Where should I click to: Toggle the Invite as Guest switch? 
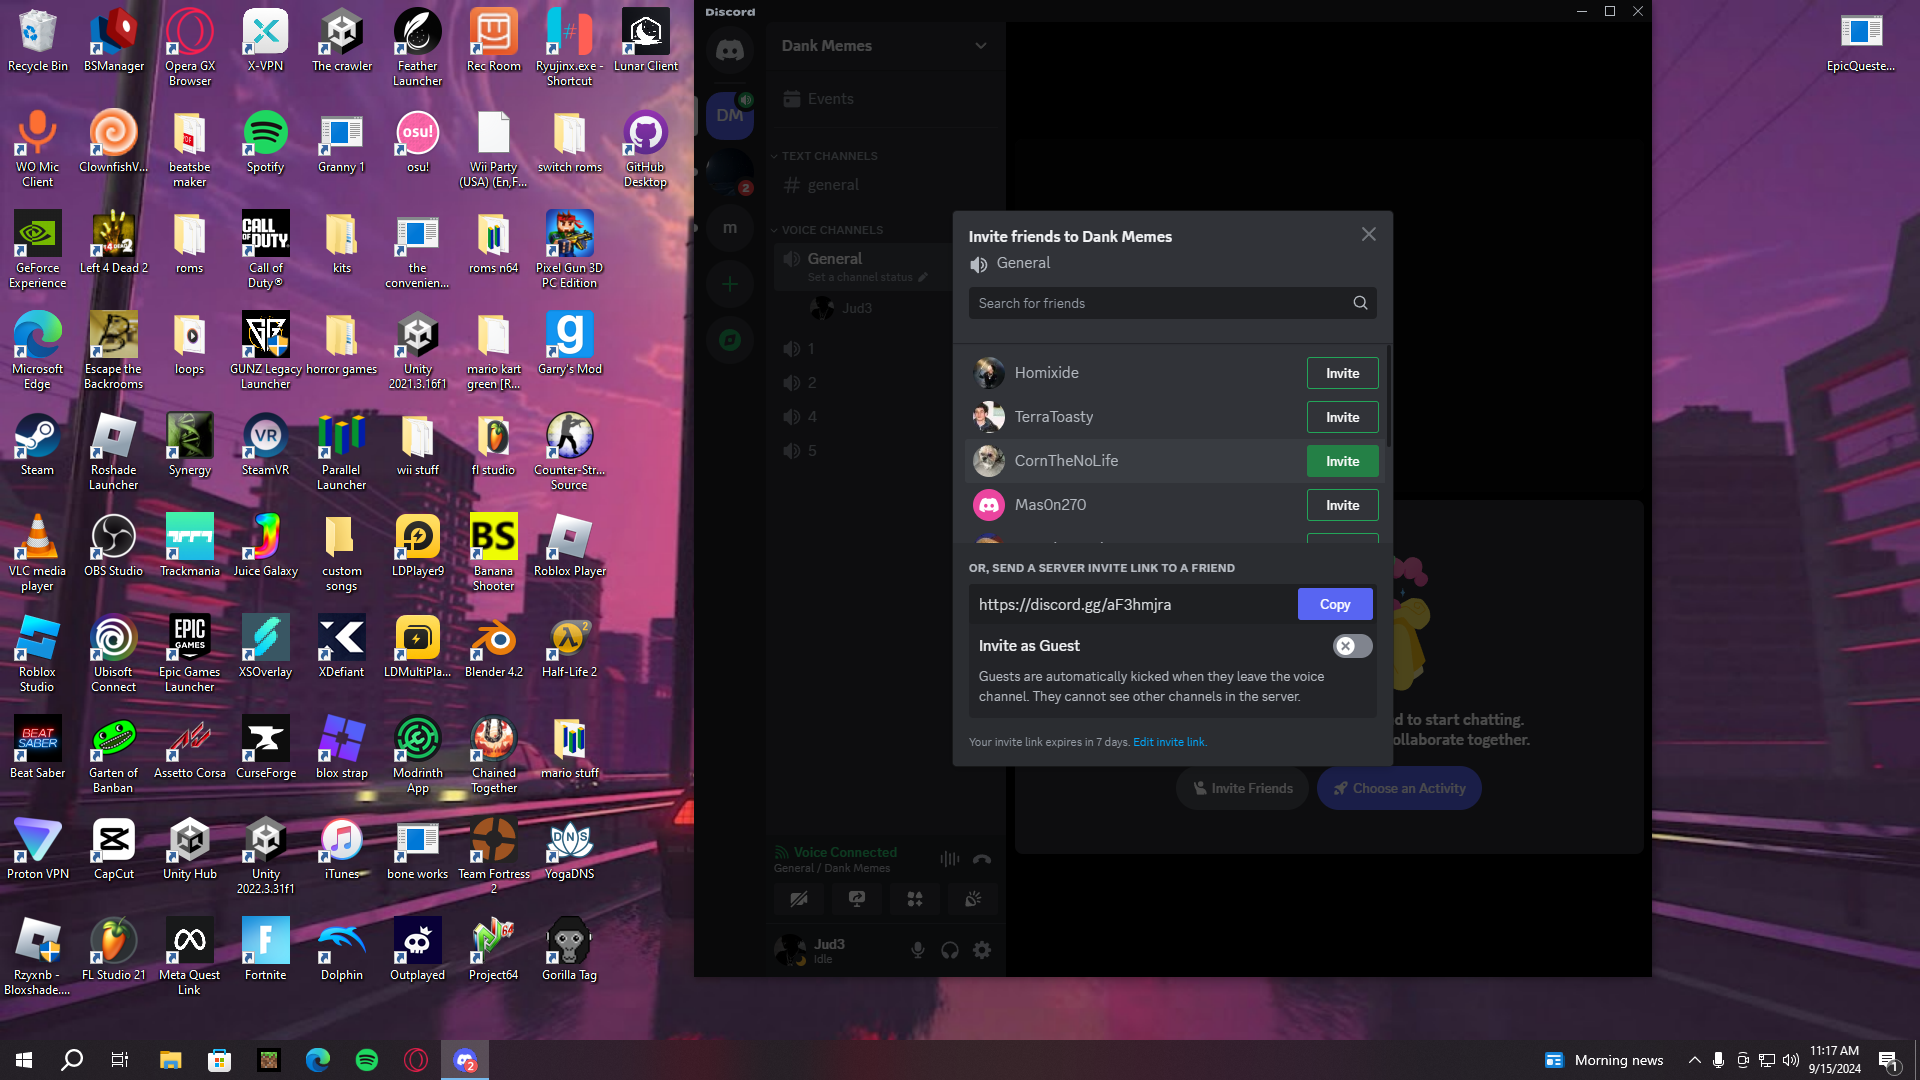(1352, 646)
